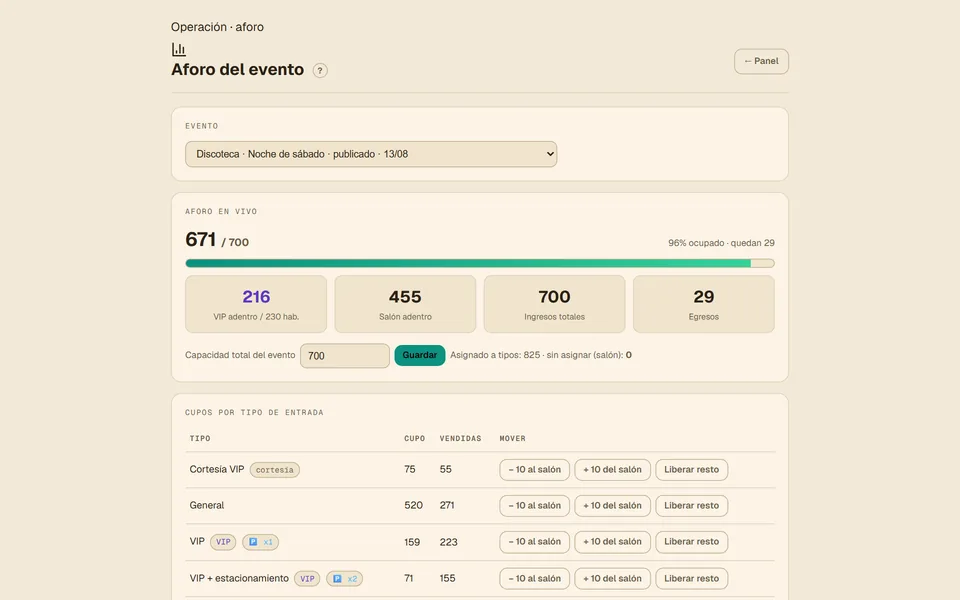Click cupo value 520 in General row

413,506
